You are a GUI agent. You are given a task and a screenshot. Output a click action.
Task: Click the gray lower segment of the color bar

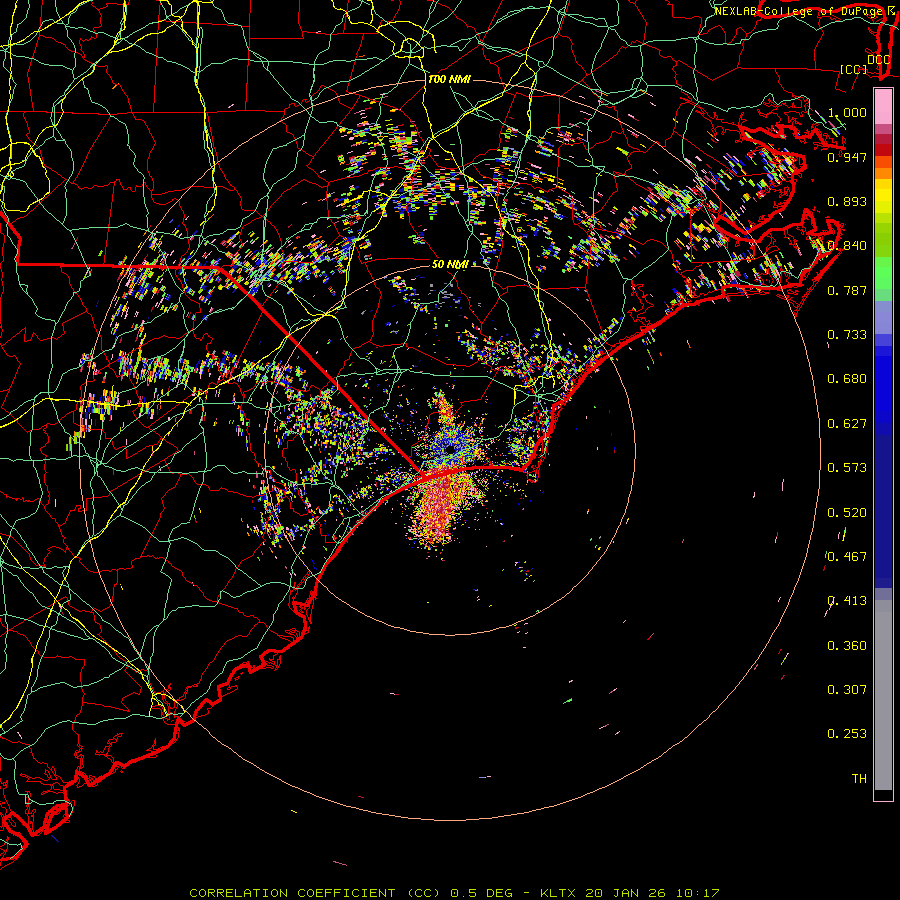click(x=883, y=695)
